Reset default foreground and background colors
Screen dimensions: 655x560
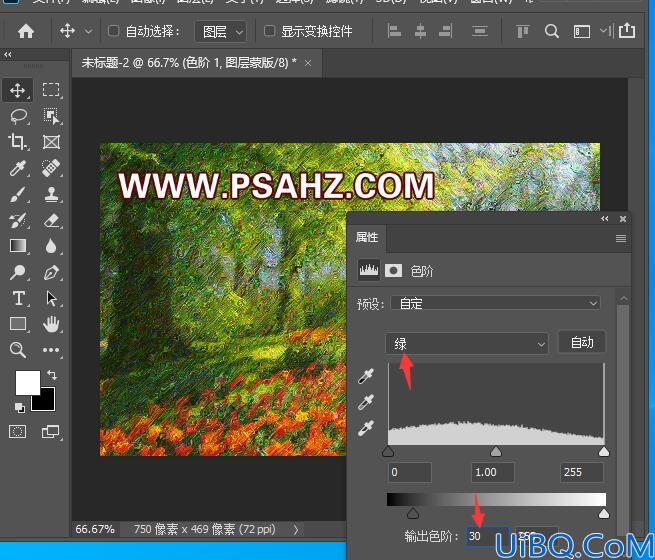click(x=19, y=408)
